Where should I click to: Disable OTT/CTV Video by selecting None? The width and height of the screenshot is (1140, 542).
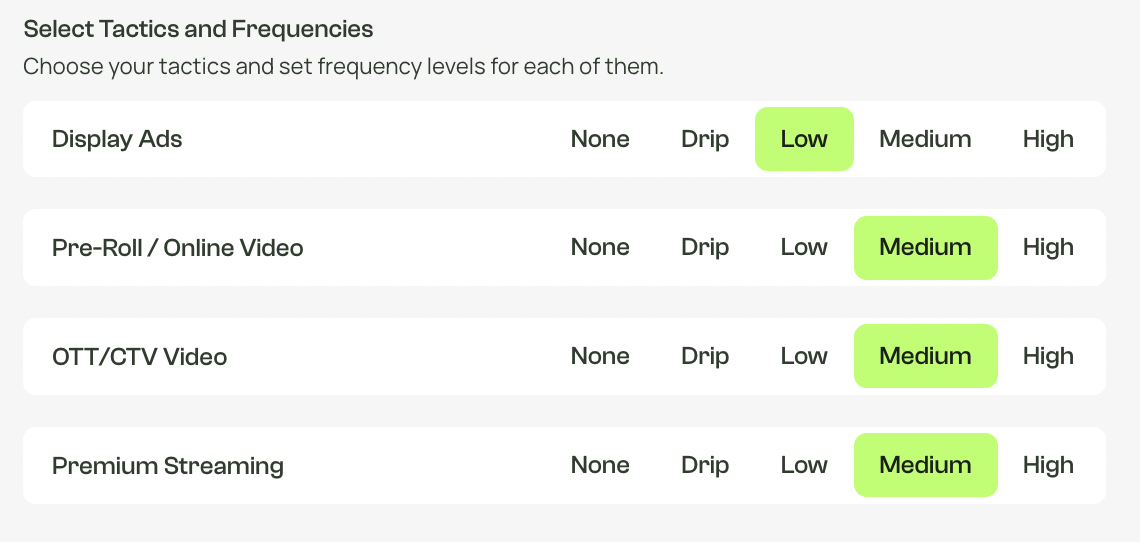(x=600, y=356)
